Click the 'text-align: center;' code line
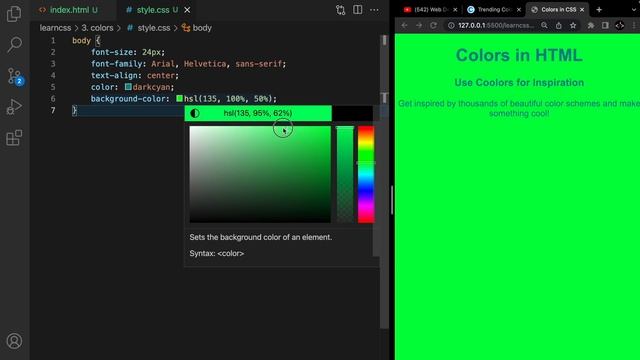This screenshot has width=640, height=360. 135,76
